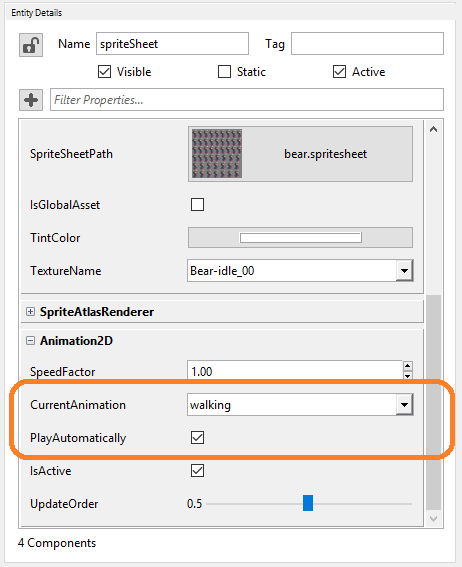This screenshot has height=567, width=462.
Task: Click the Filter Properties search field
Action: tap(247, 99)
